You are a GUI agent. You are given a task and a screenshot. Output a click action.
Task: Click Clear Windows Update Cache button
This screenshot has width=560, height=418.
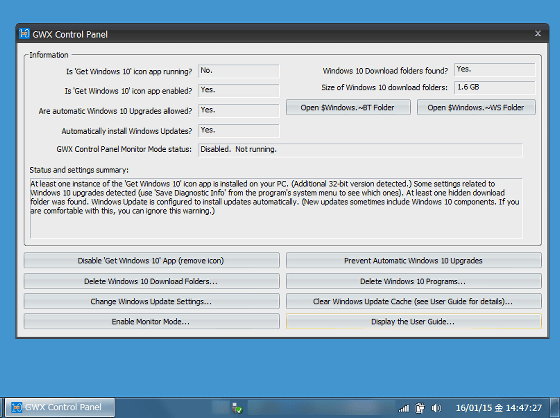(414, 301)
